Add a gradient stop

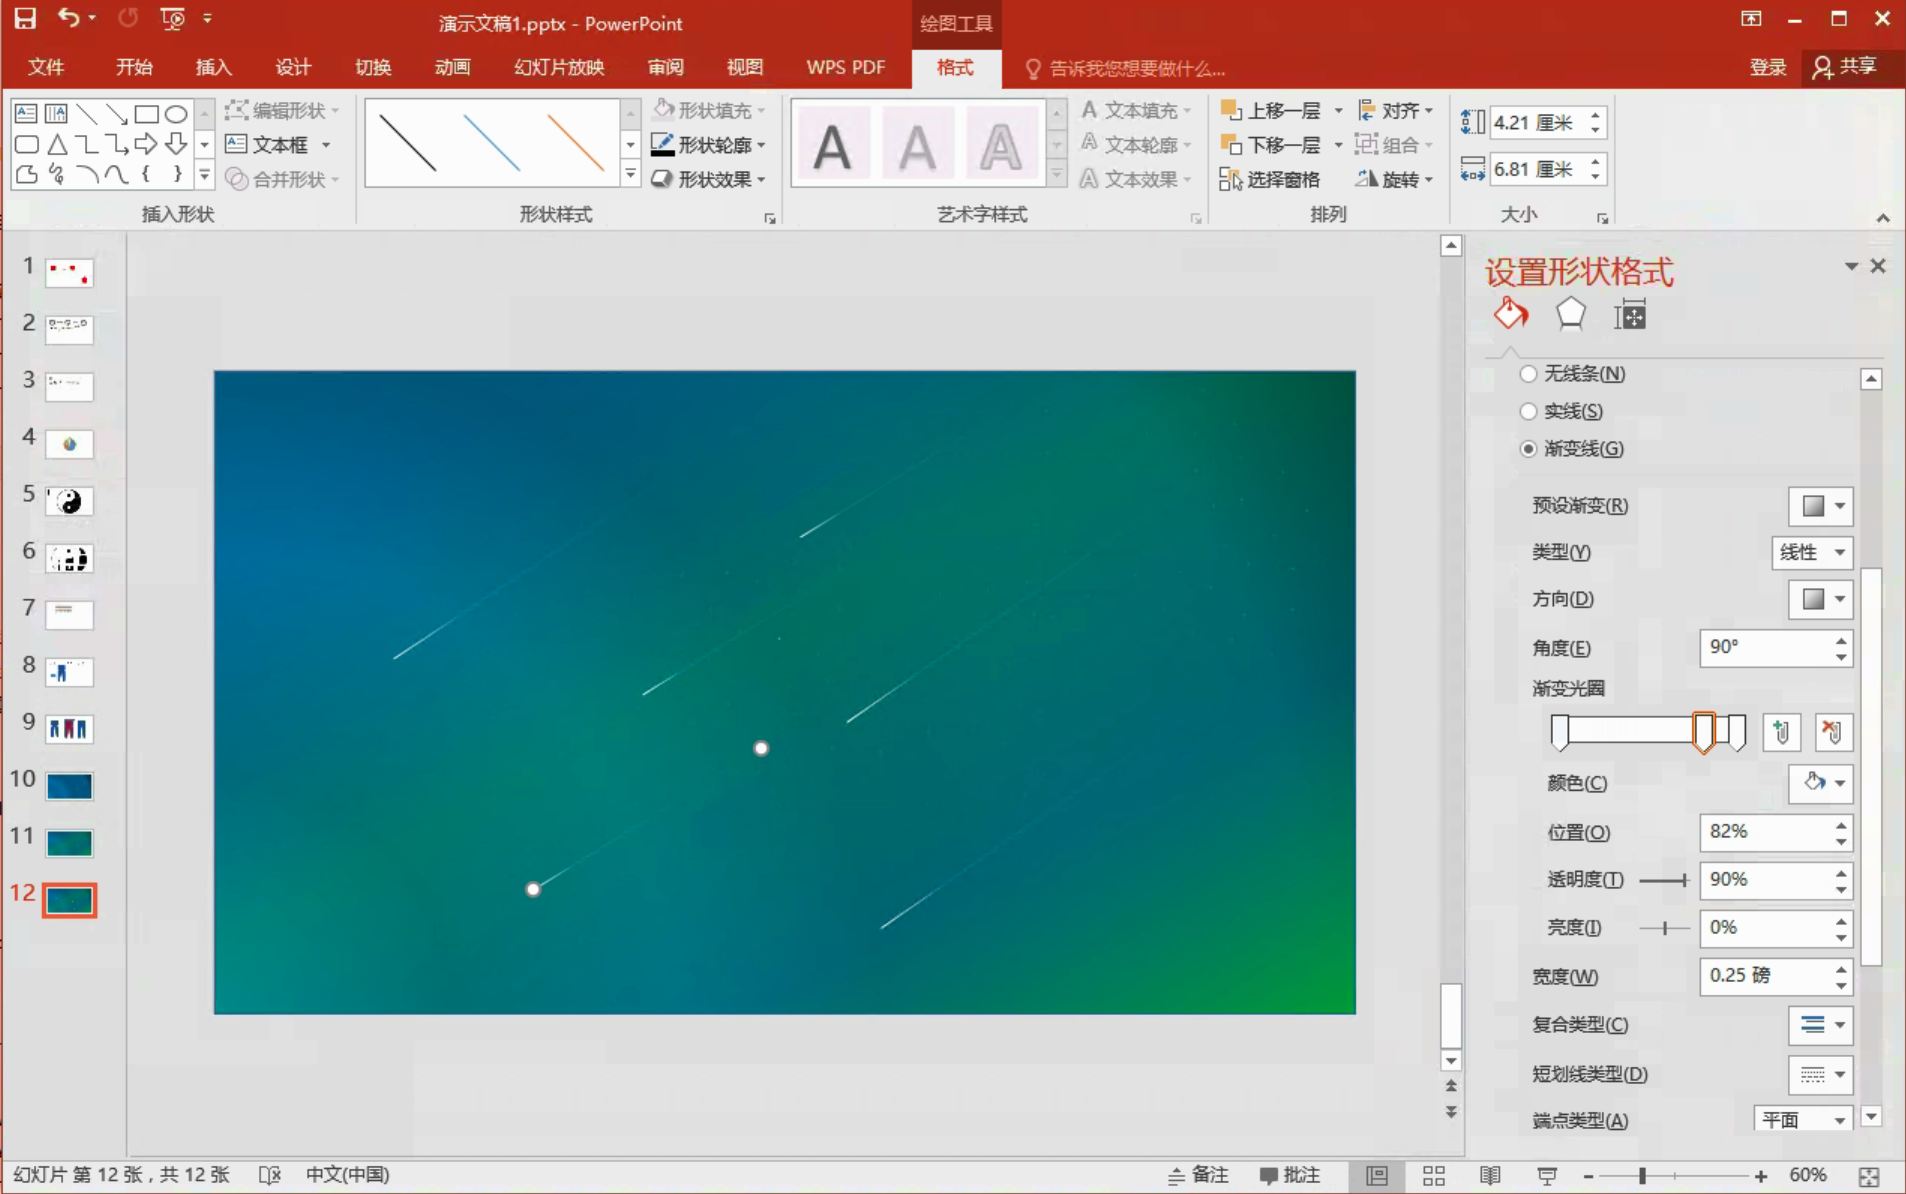point(1781,732)
